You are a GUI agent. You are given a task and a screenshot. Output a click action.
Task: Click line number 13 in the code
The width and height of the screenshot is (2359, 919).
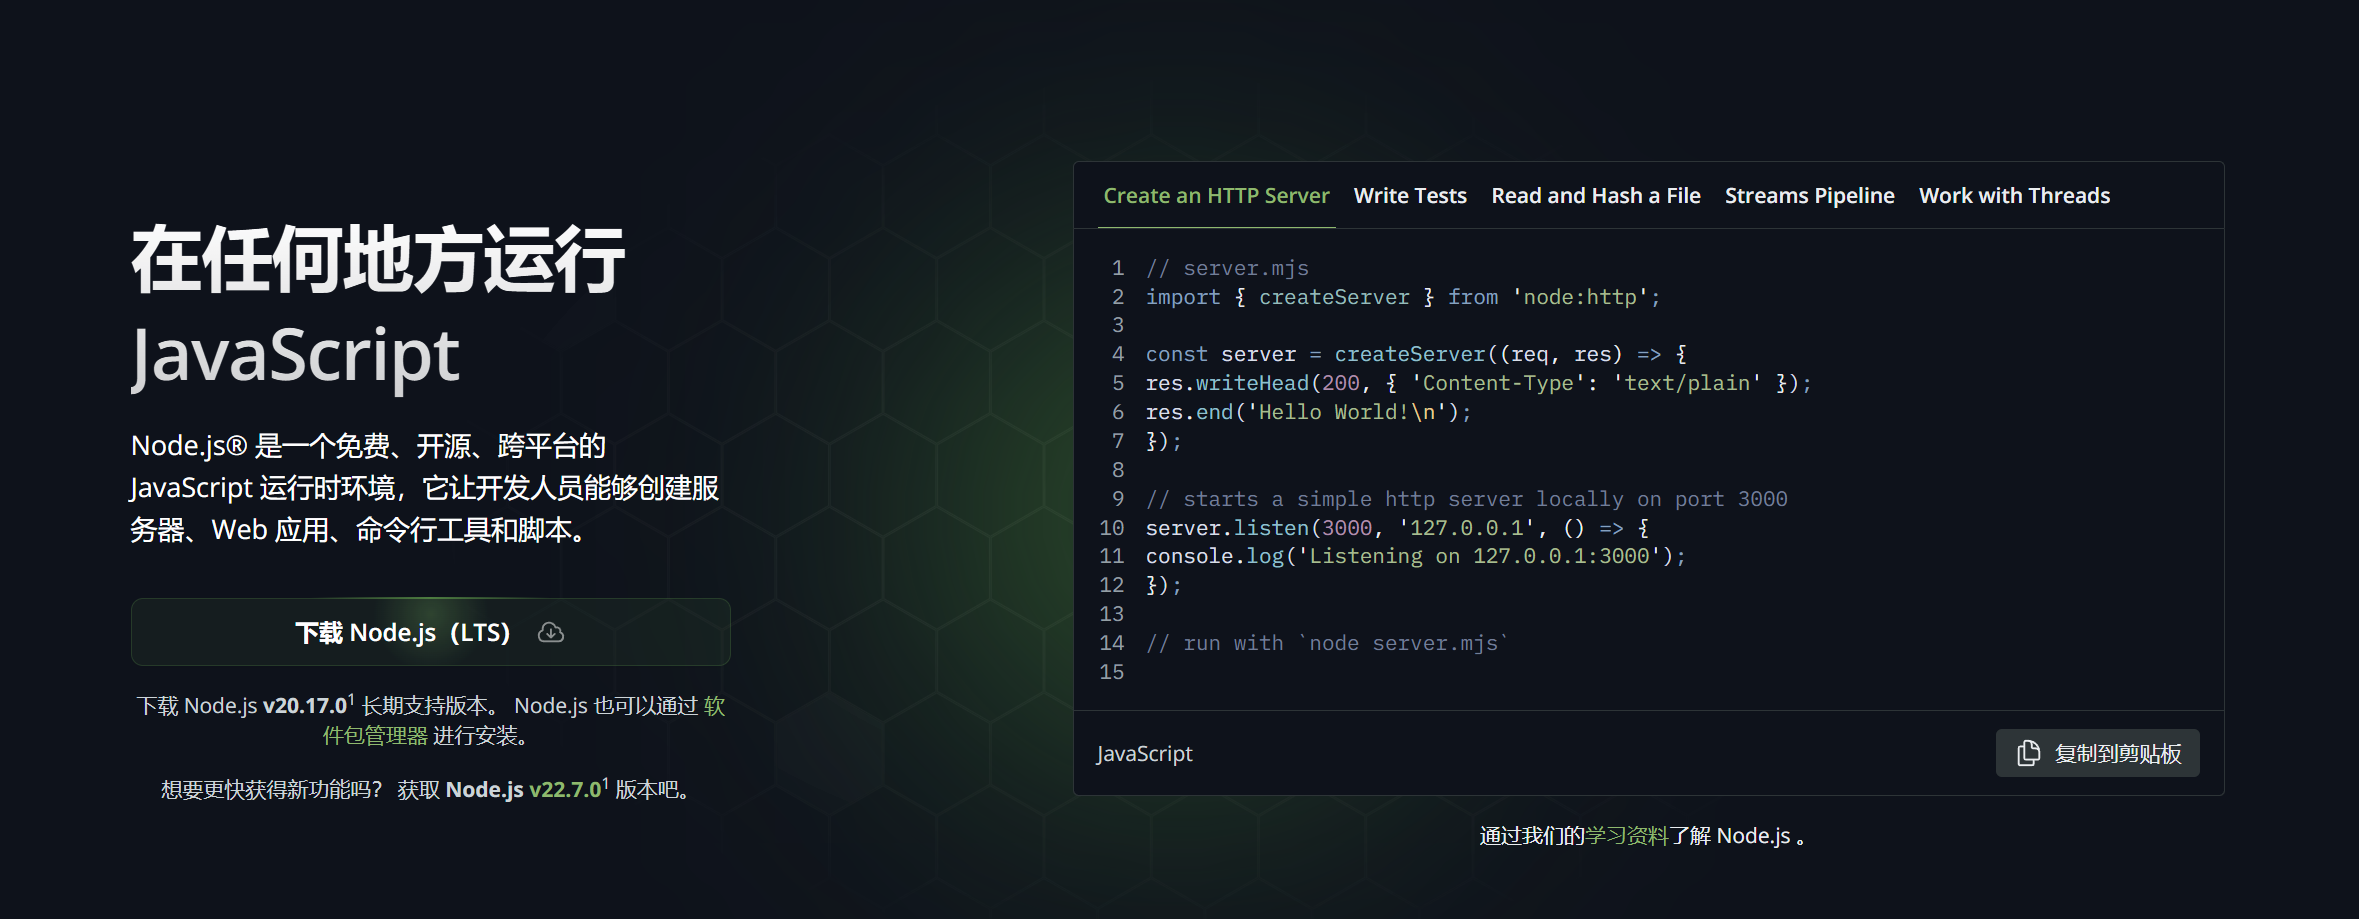pyautogui.click(x=1112, y=614)
